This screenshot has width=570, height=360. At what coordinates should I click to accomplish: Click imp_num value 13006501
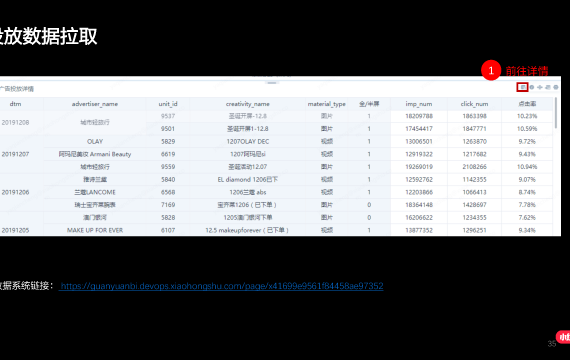coord(419,141)
